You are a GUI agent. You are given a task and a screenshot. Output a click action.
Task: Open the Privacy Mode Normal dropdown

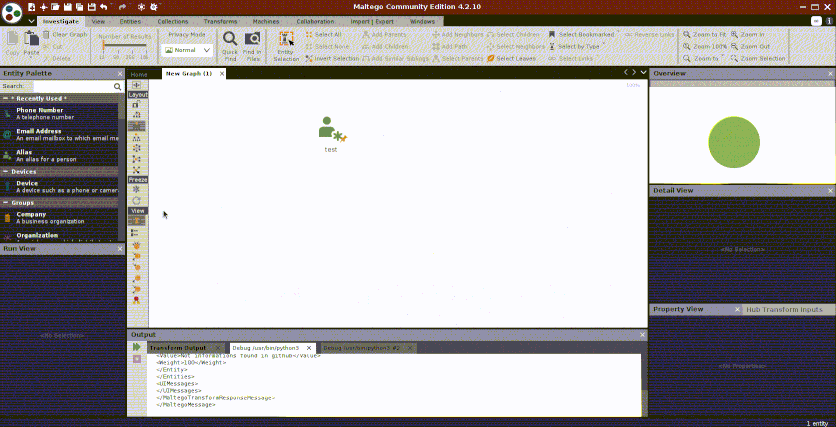[187, 50]
